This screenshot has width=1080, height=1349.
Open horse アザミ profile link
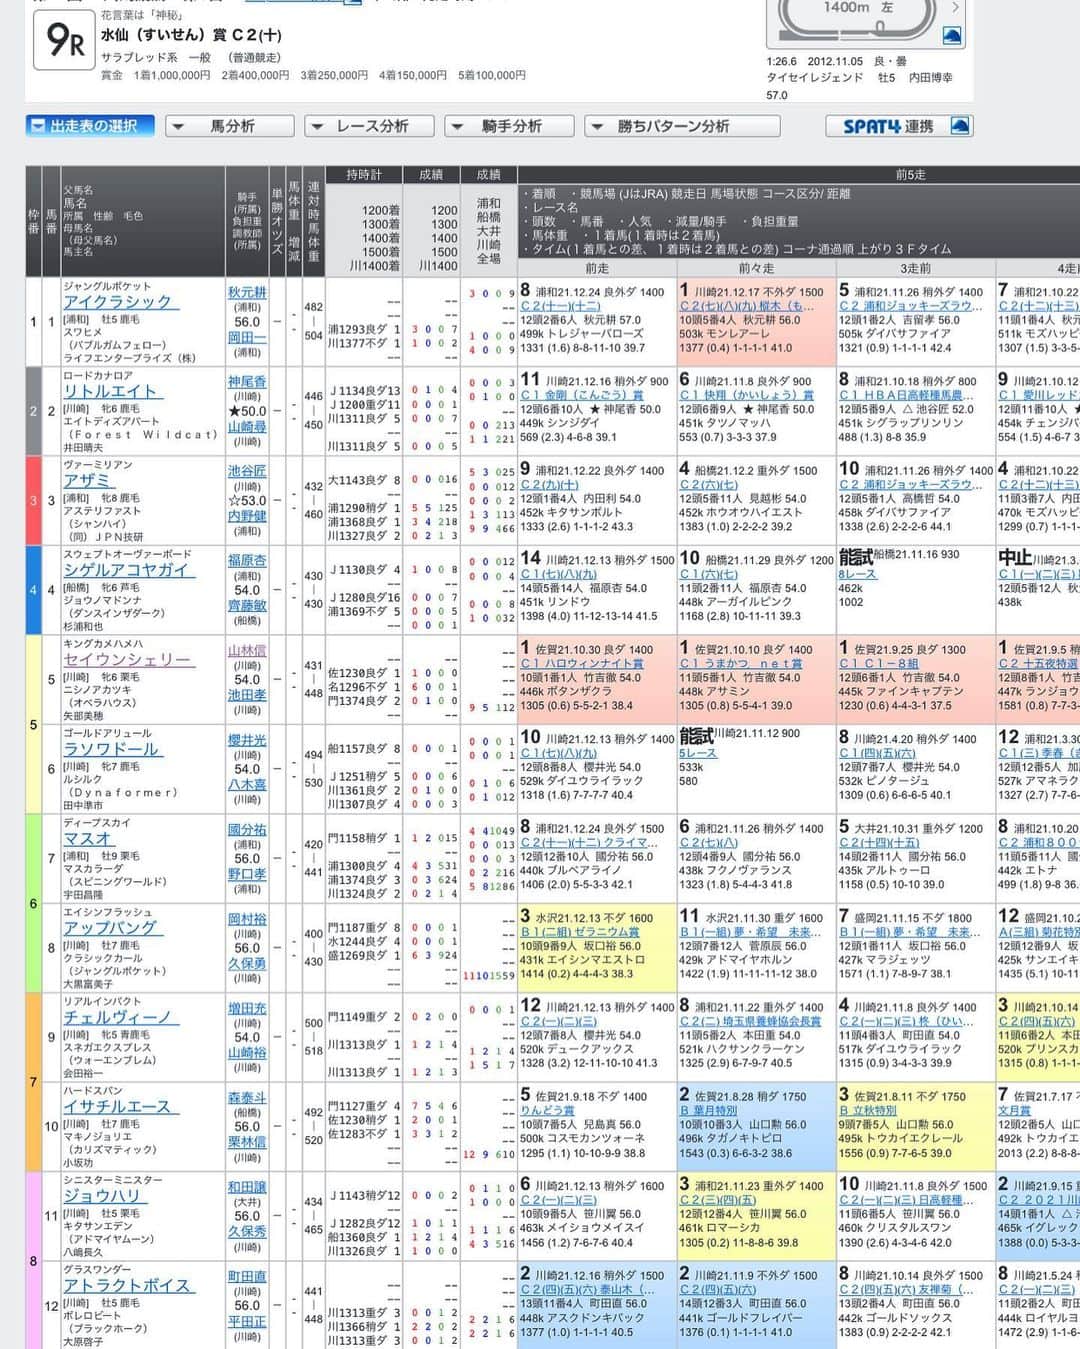(88, 480)
